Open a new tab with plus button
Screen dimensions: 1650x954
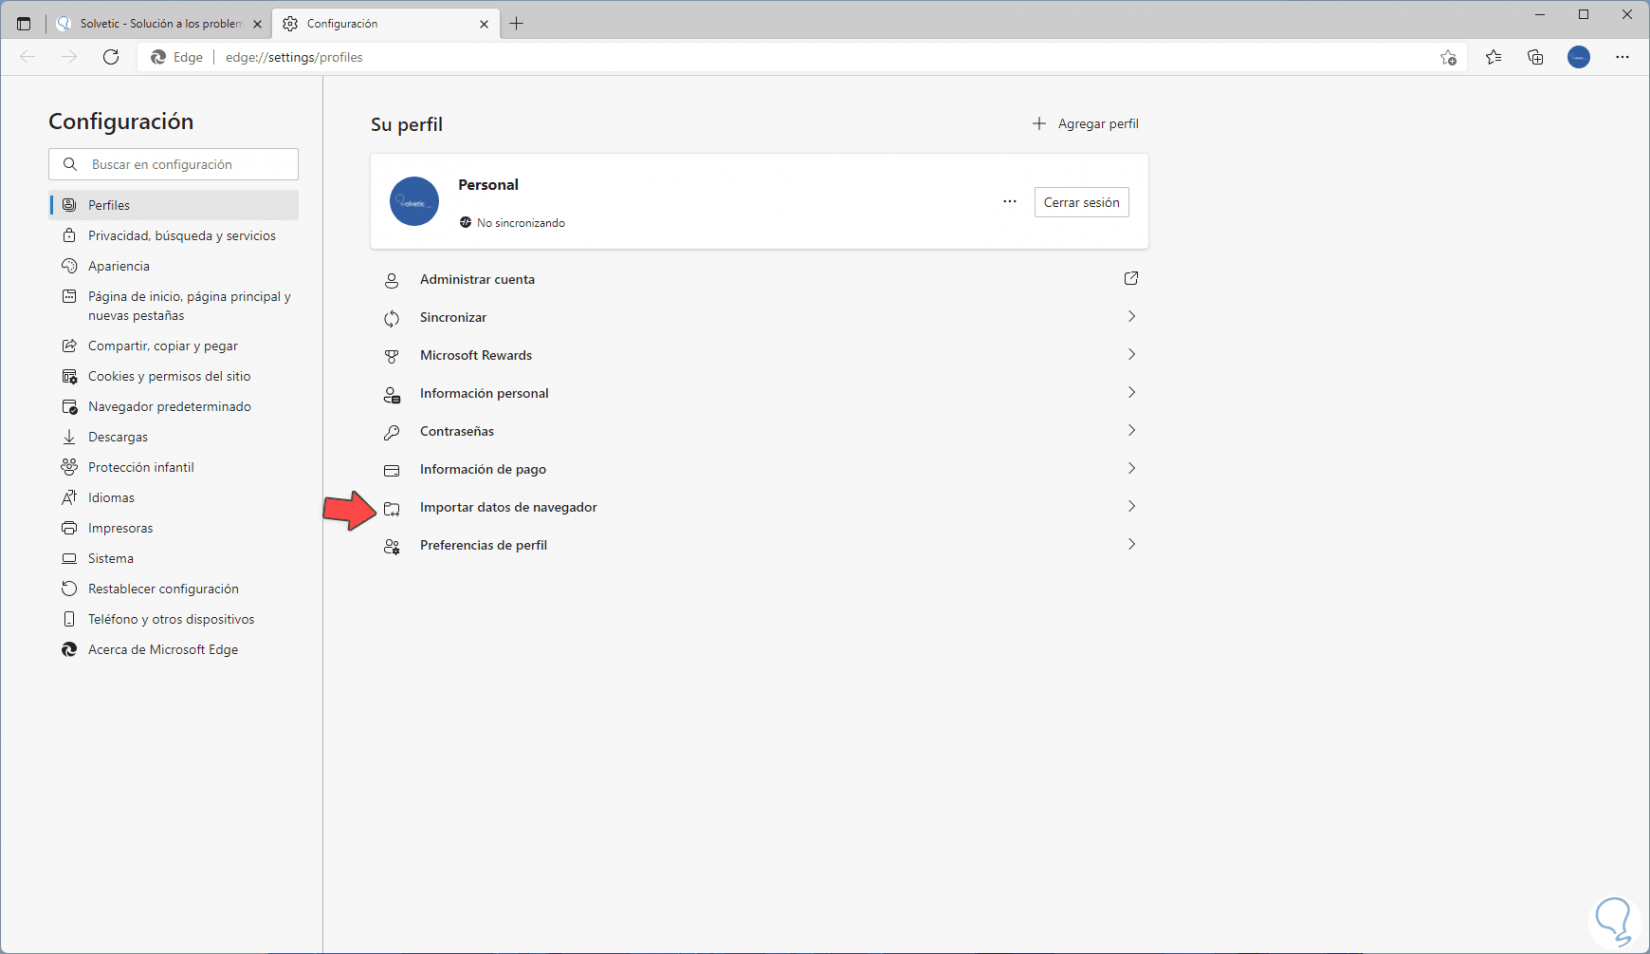pyautogui.click(x=516, y=23)
